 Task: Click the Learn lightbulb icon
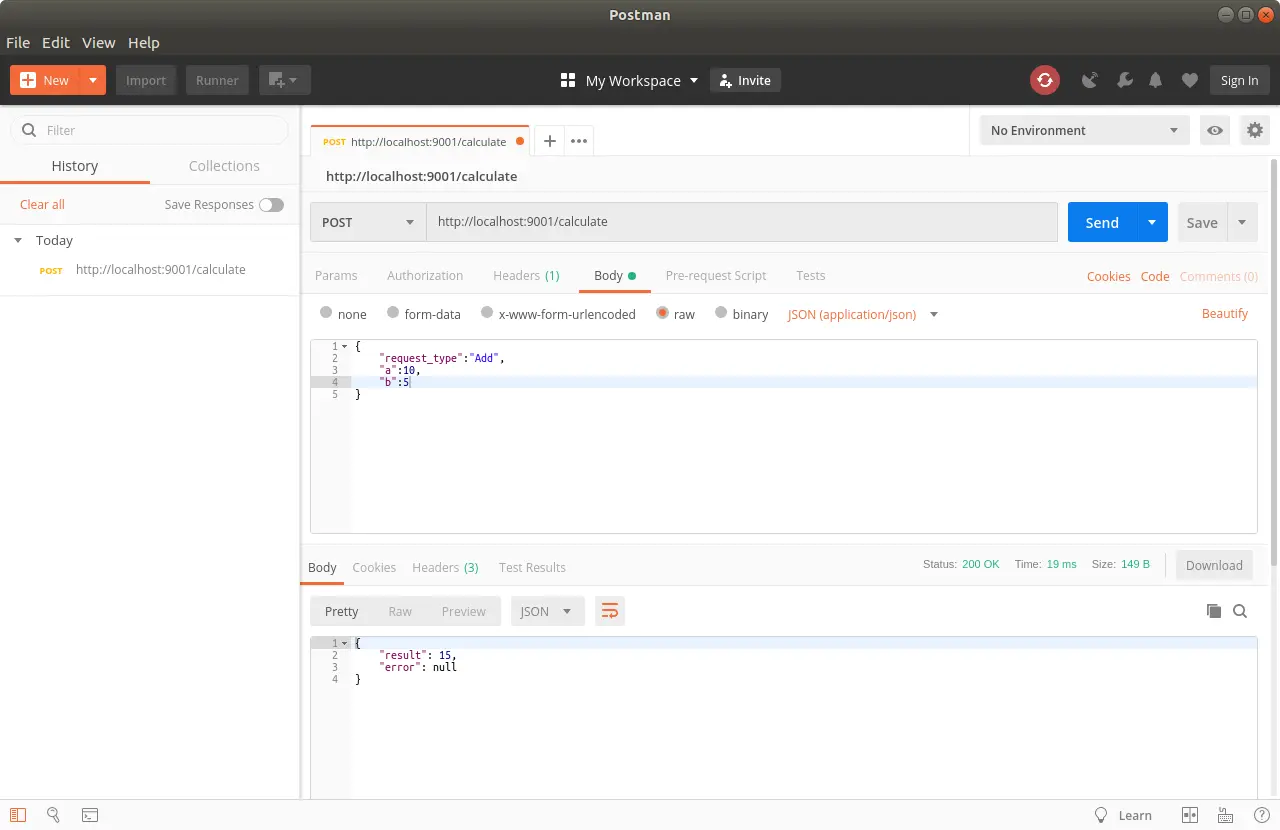[1101, 815]
